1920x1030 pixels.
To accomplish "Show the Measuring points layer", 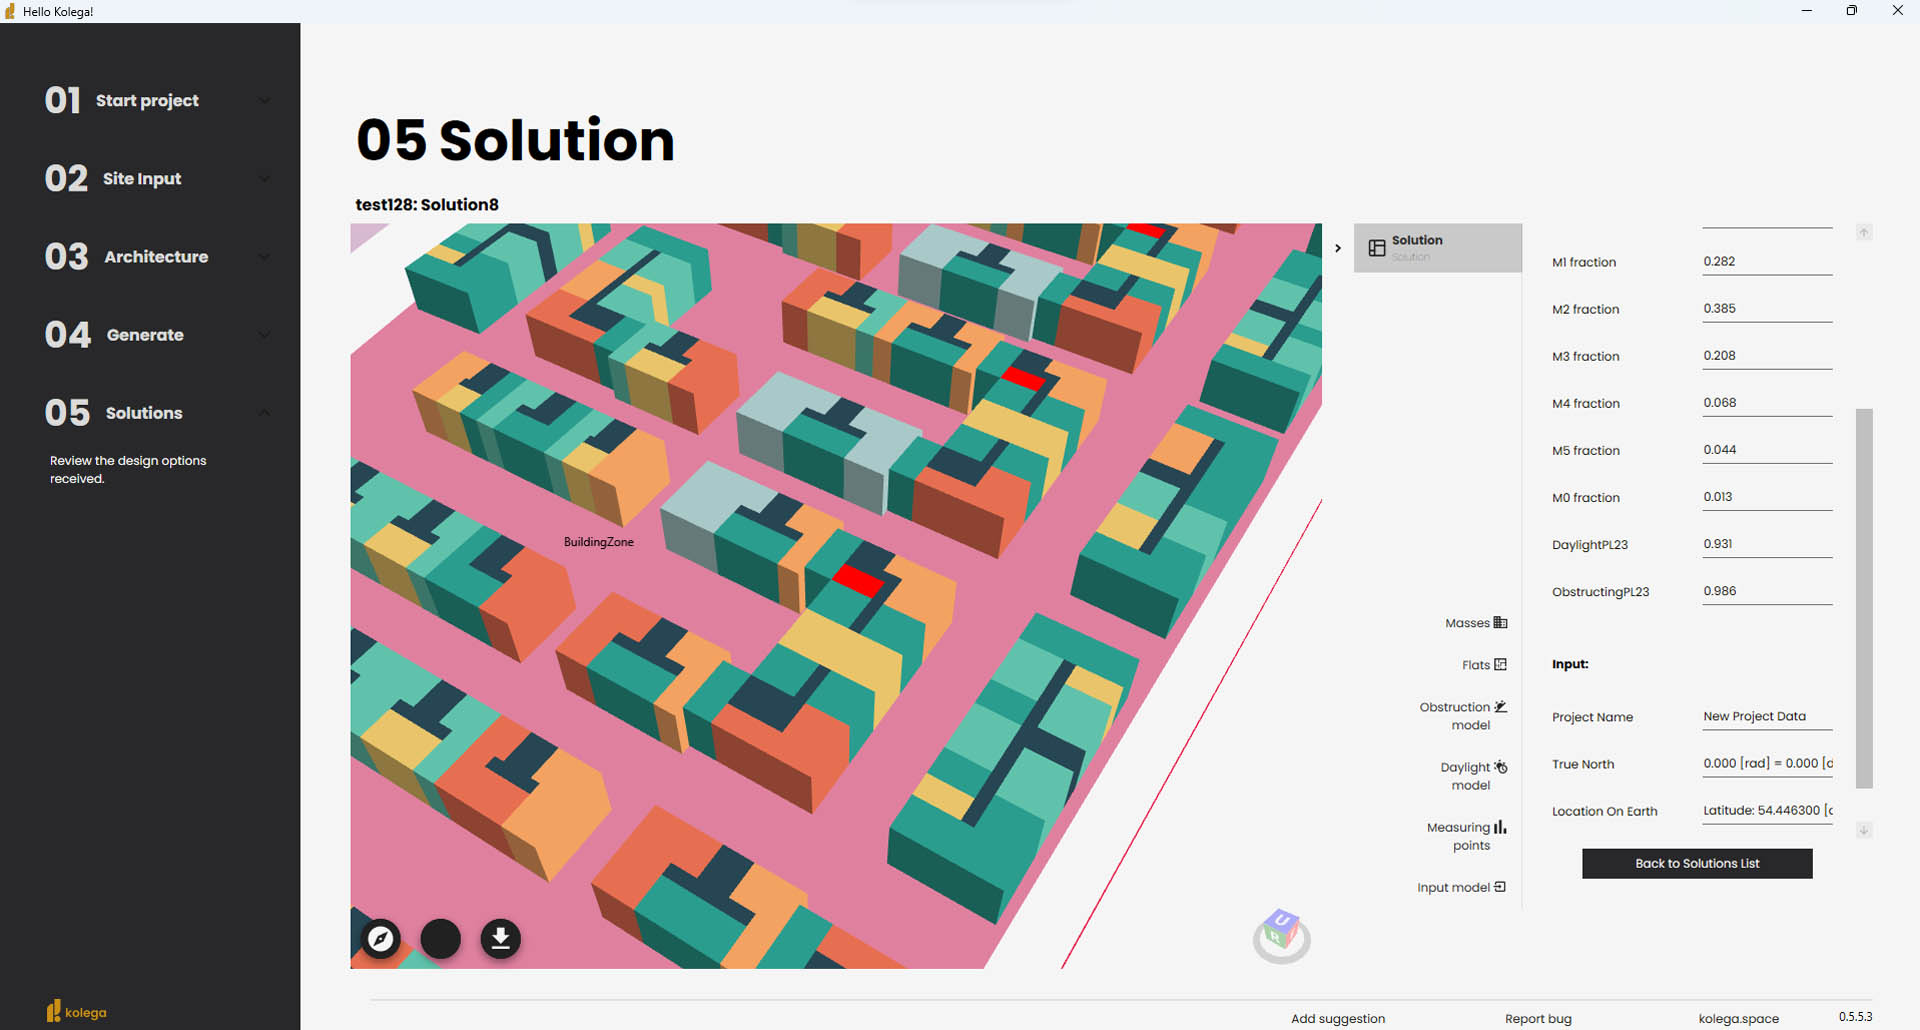I will tap(1466, 836).
